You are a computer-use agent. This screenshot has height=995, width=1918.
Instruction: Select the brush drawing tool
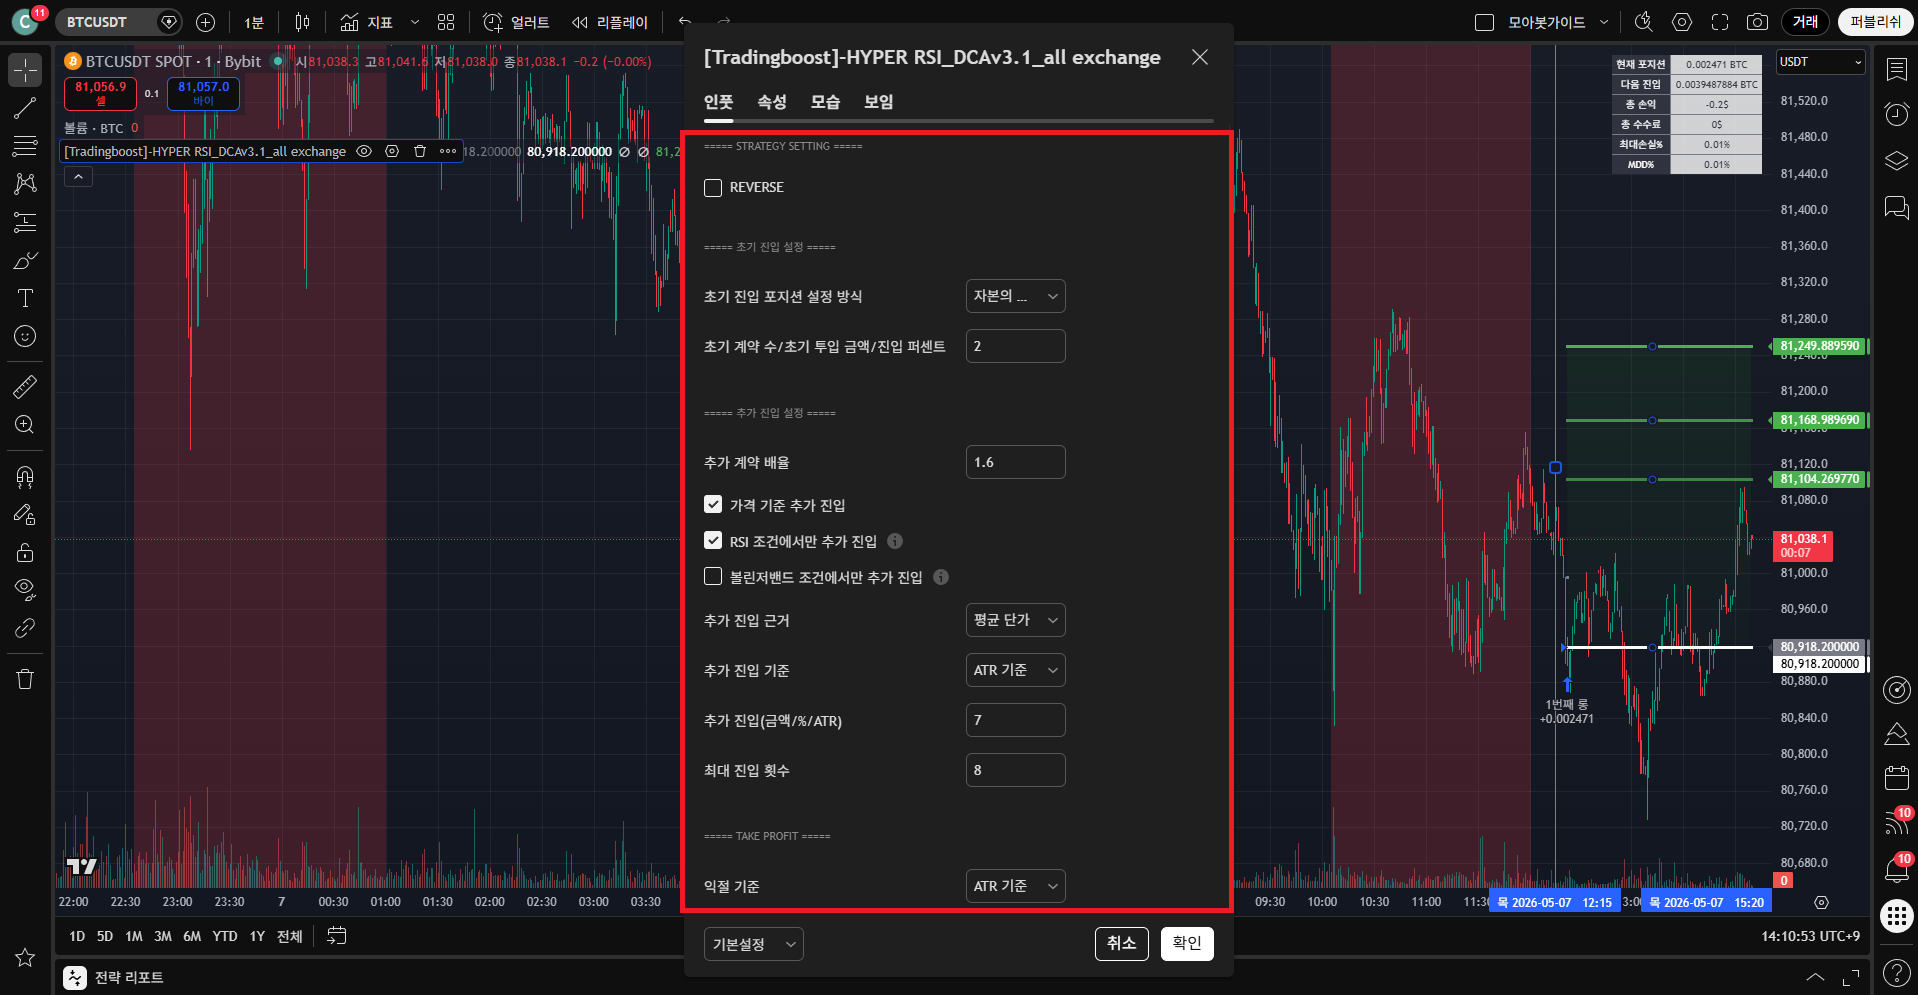(x=25, y=261)
